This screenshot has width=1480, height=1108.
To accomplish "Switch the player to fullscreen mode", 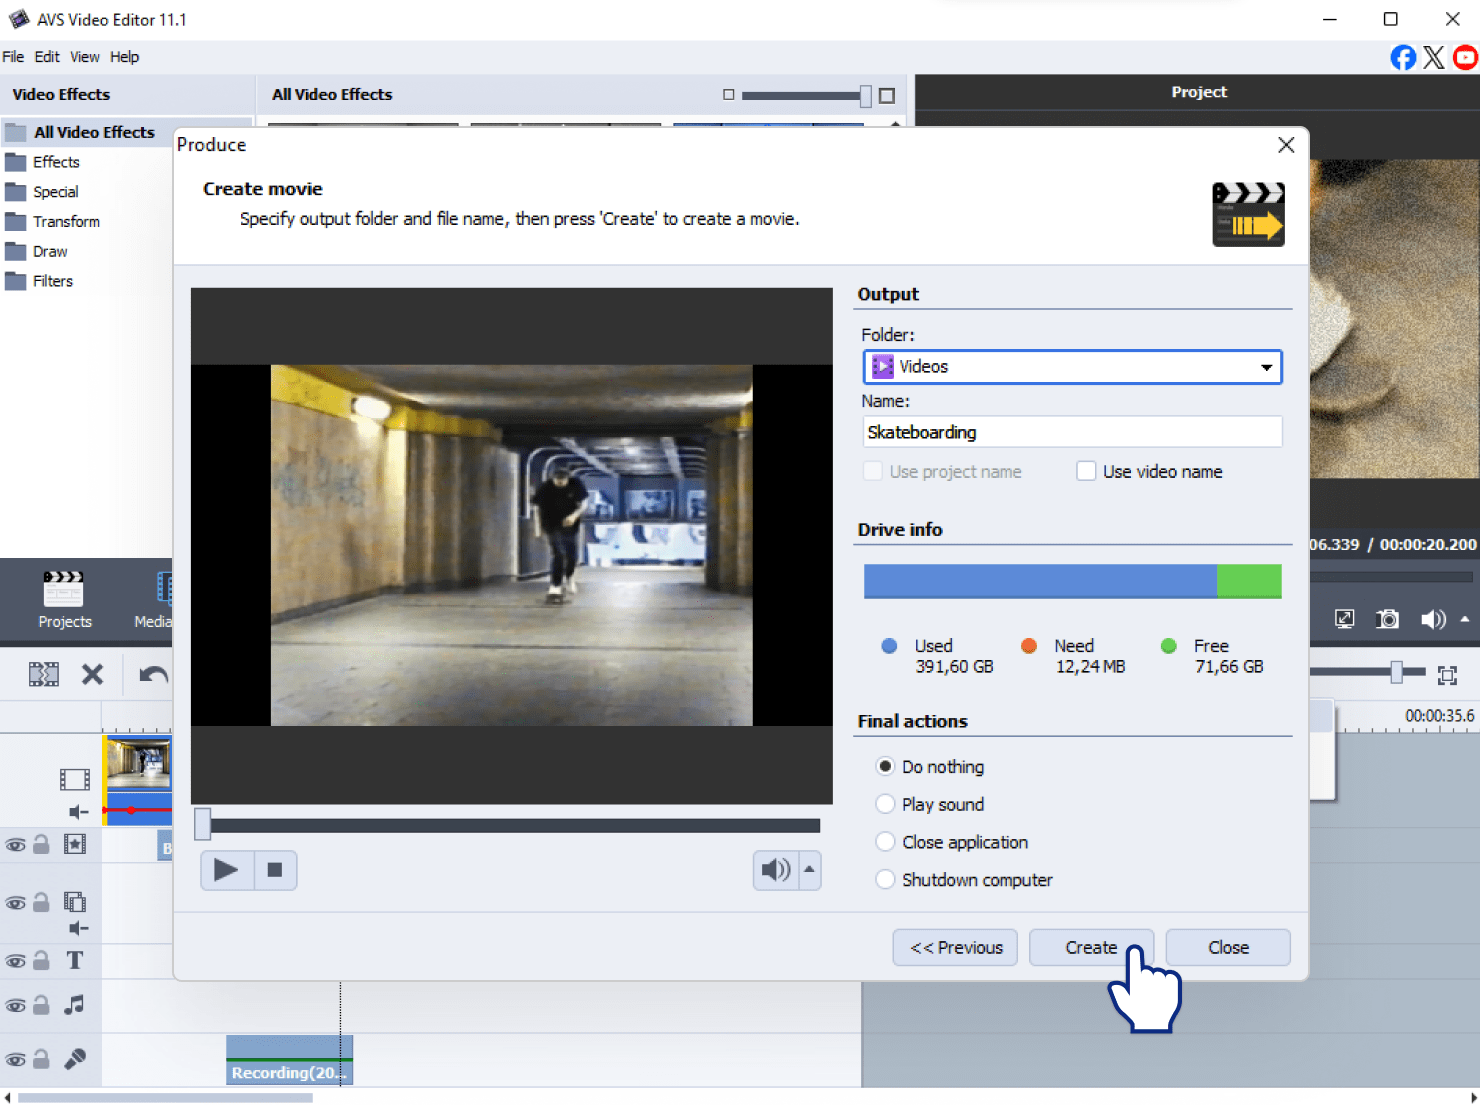I will (1343, 619).
